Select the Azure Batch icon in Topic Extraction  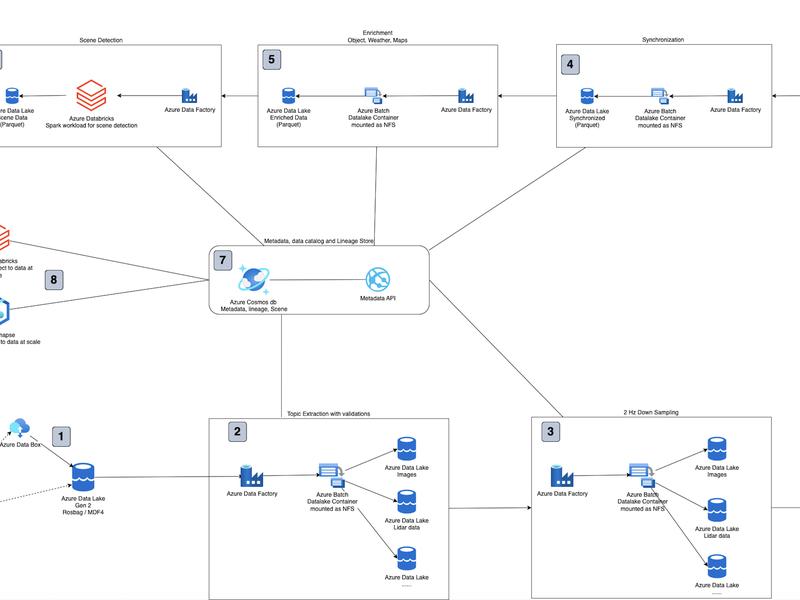(332, 476)
